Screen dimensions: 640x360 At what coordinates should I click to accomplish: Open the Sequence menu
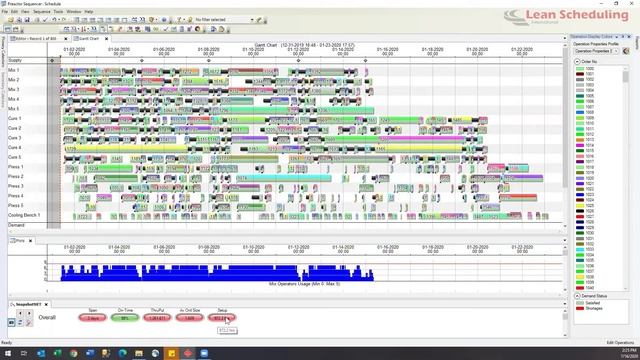coord(42,12)
